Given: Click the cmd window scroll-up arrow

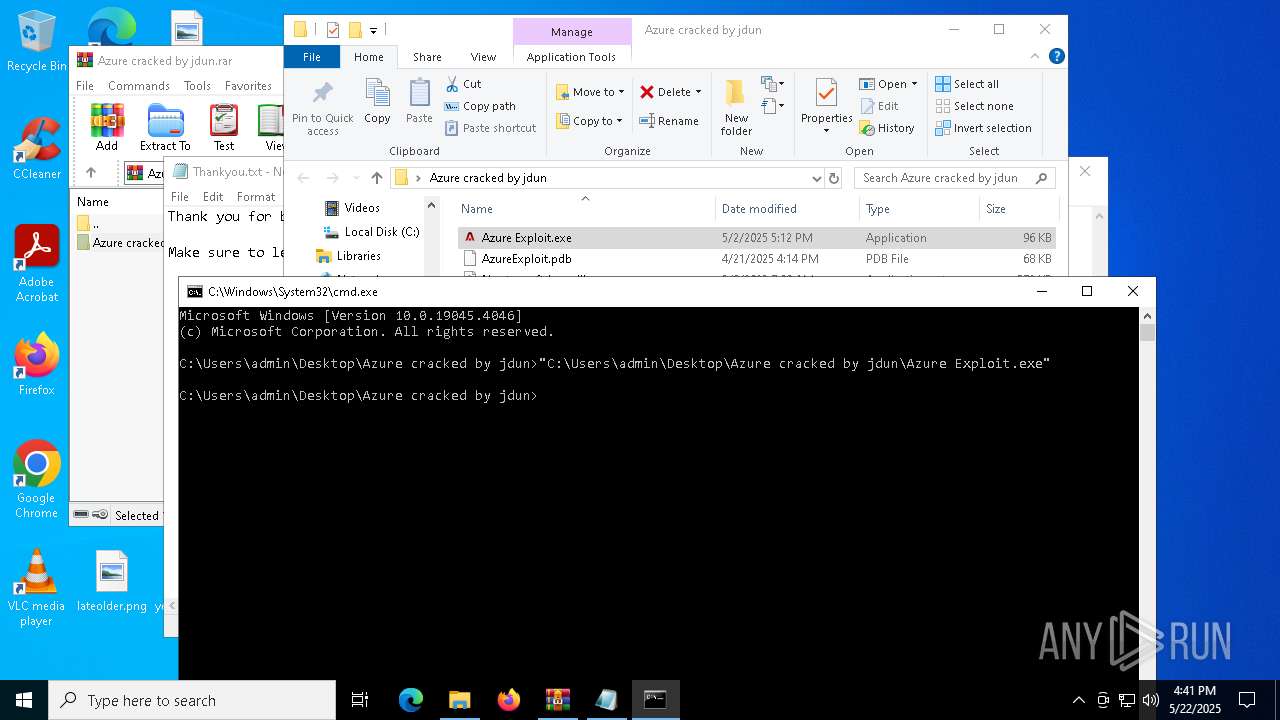Looking at the screenshot, I should (1147, 315).
